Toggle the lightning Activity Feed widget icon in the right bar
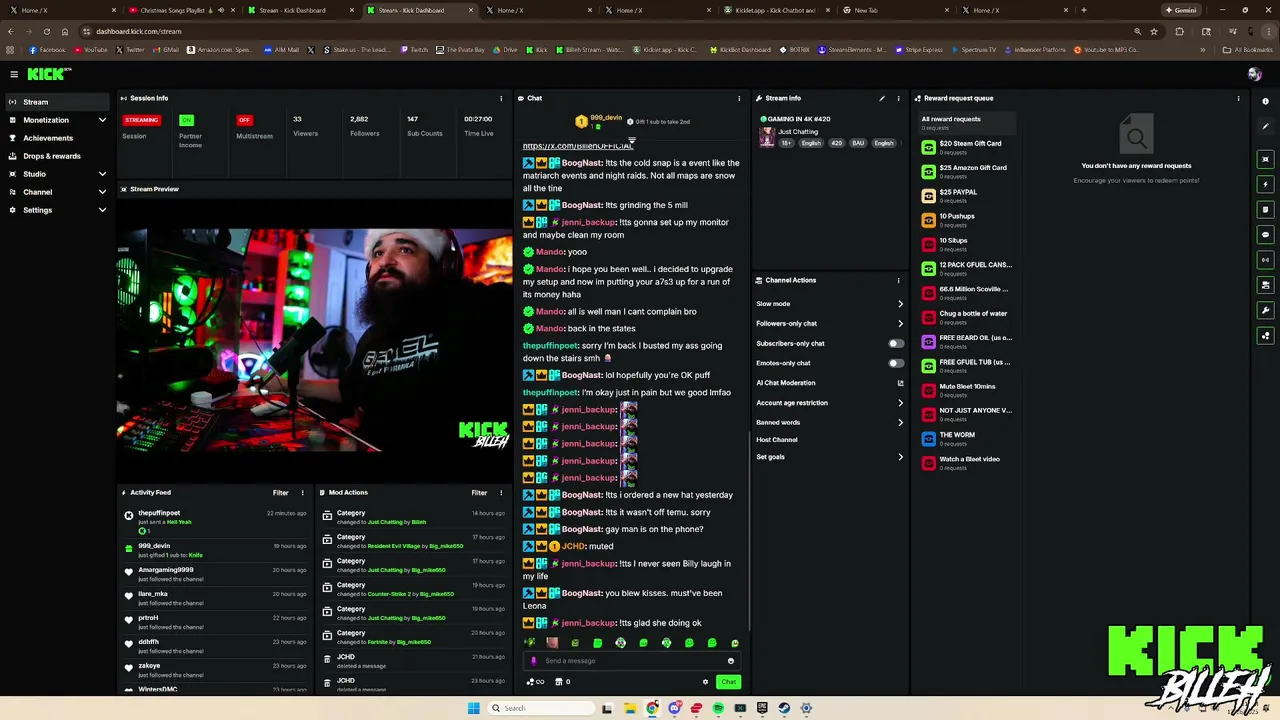1280x720 pixels. click(x=1265, y=184)
